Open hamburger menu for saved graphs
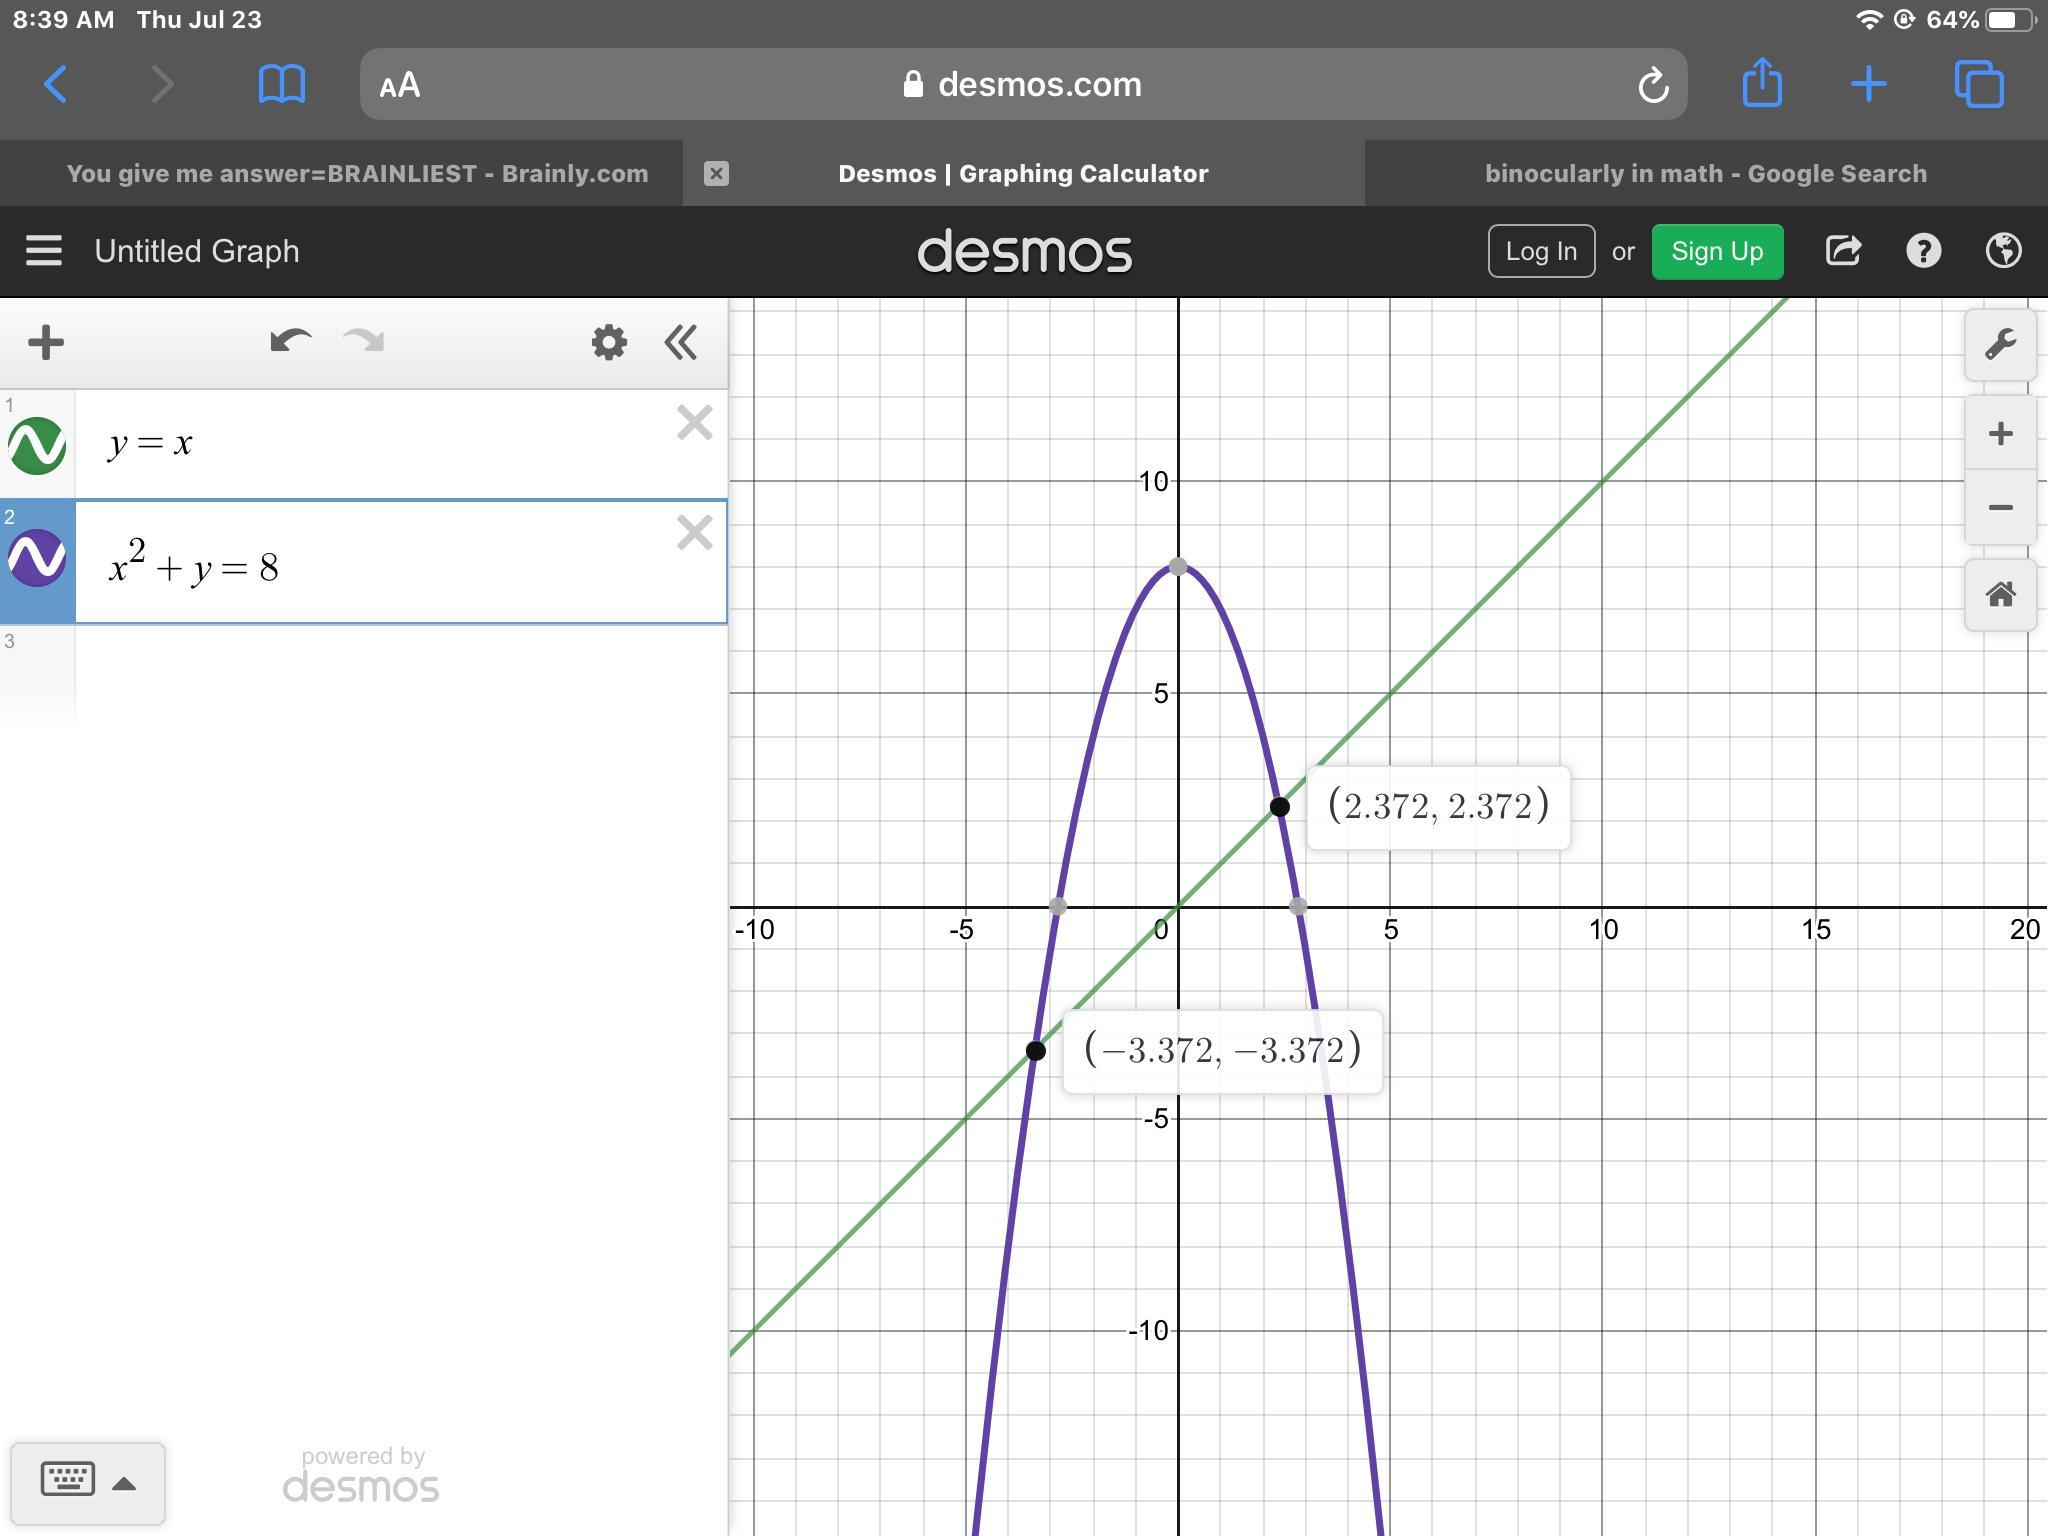The height and width of the screenshot is (1536, 2048). pos(44,251)
